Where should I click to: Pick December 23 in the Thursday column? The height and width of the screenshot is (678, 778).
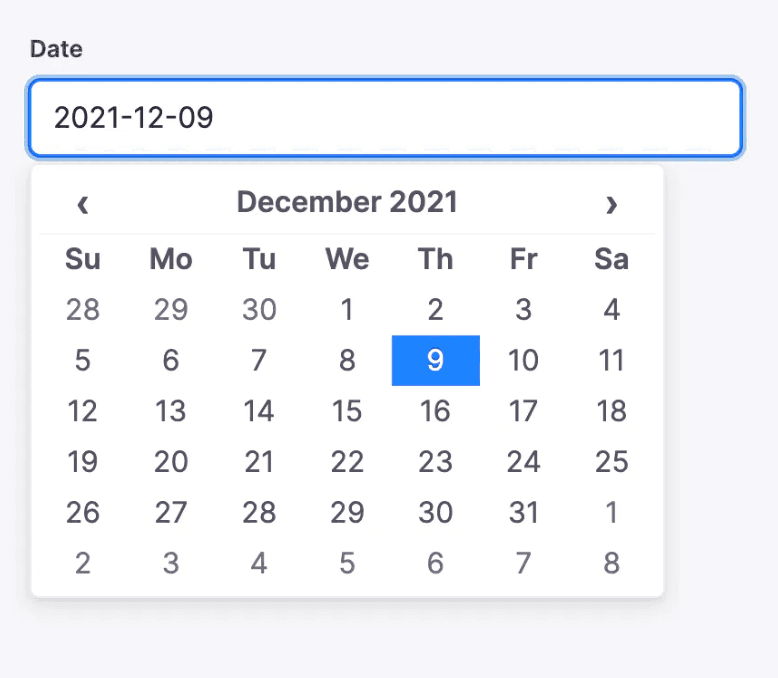(436, 462)
